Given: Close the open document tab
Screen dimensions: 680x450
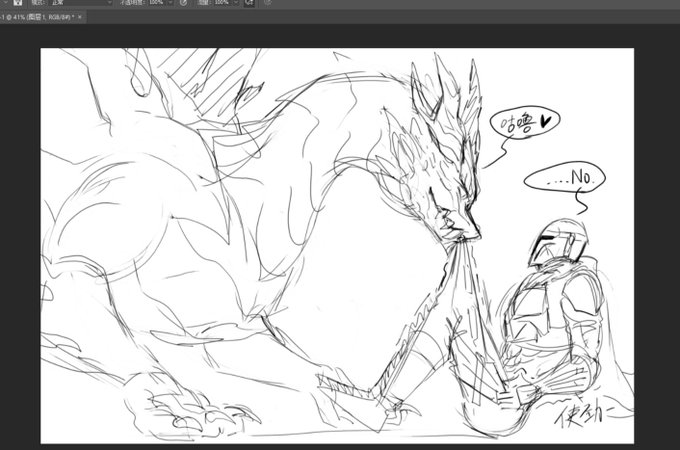Looking at the screenshot, I should tap(80, 17).
